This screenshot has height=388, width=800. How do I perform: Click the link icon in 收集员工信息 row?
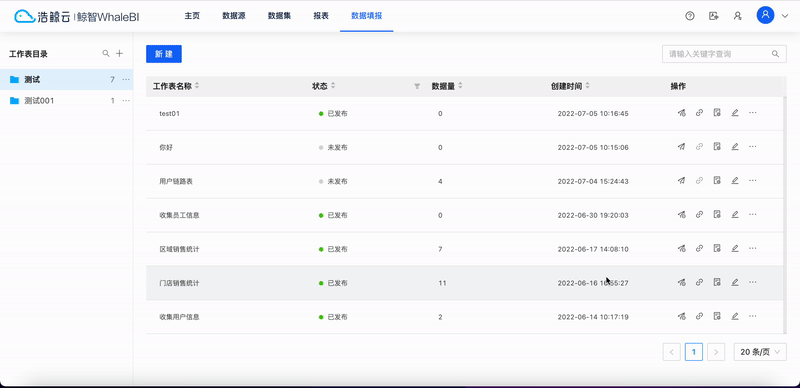click(699, 214)
